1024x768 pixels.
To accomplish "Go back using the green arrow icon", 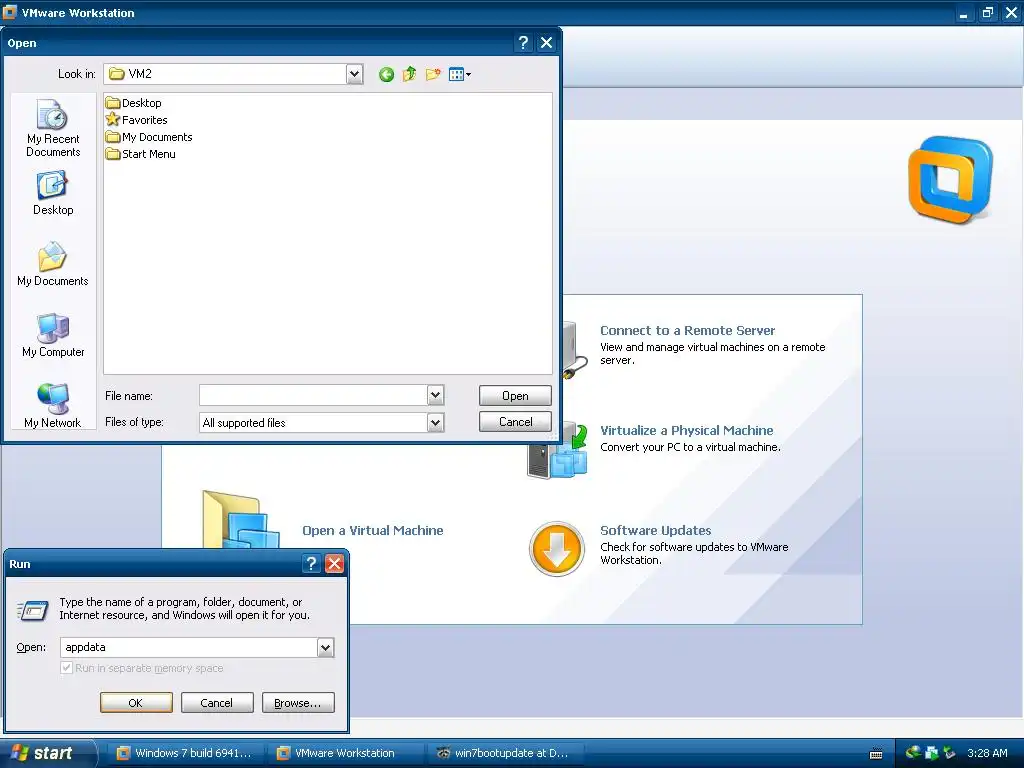I will click(386, 74).
